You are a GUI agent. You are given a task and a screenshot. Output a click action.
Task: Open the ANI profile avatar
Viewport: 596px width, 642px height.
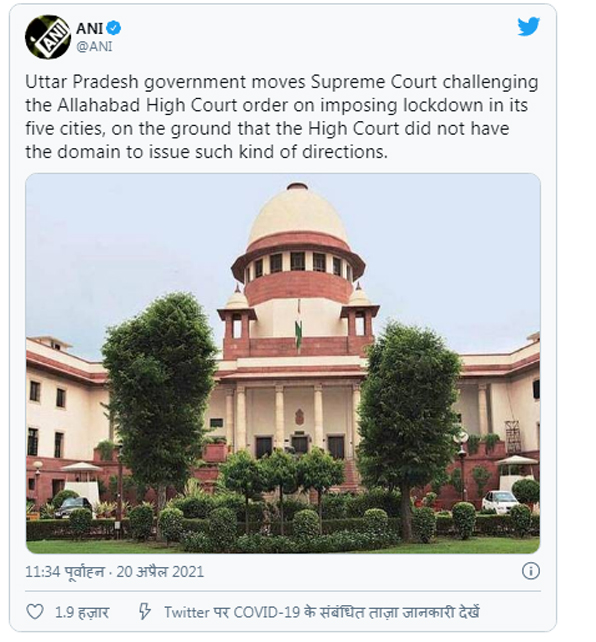pos(48,37)
